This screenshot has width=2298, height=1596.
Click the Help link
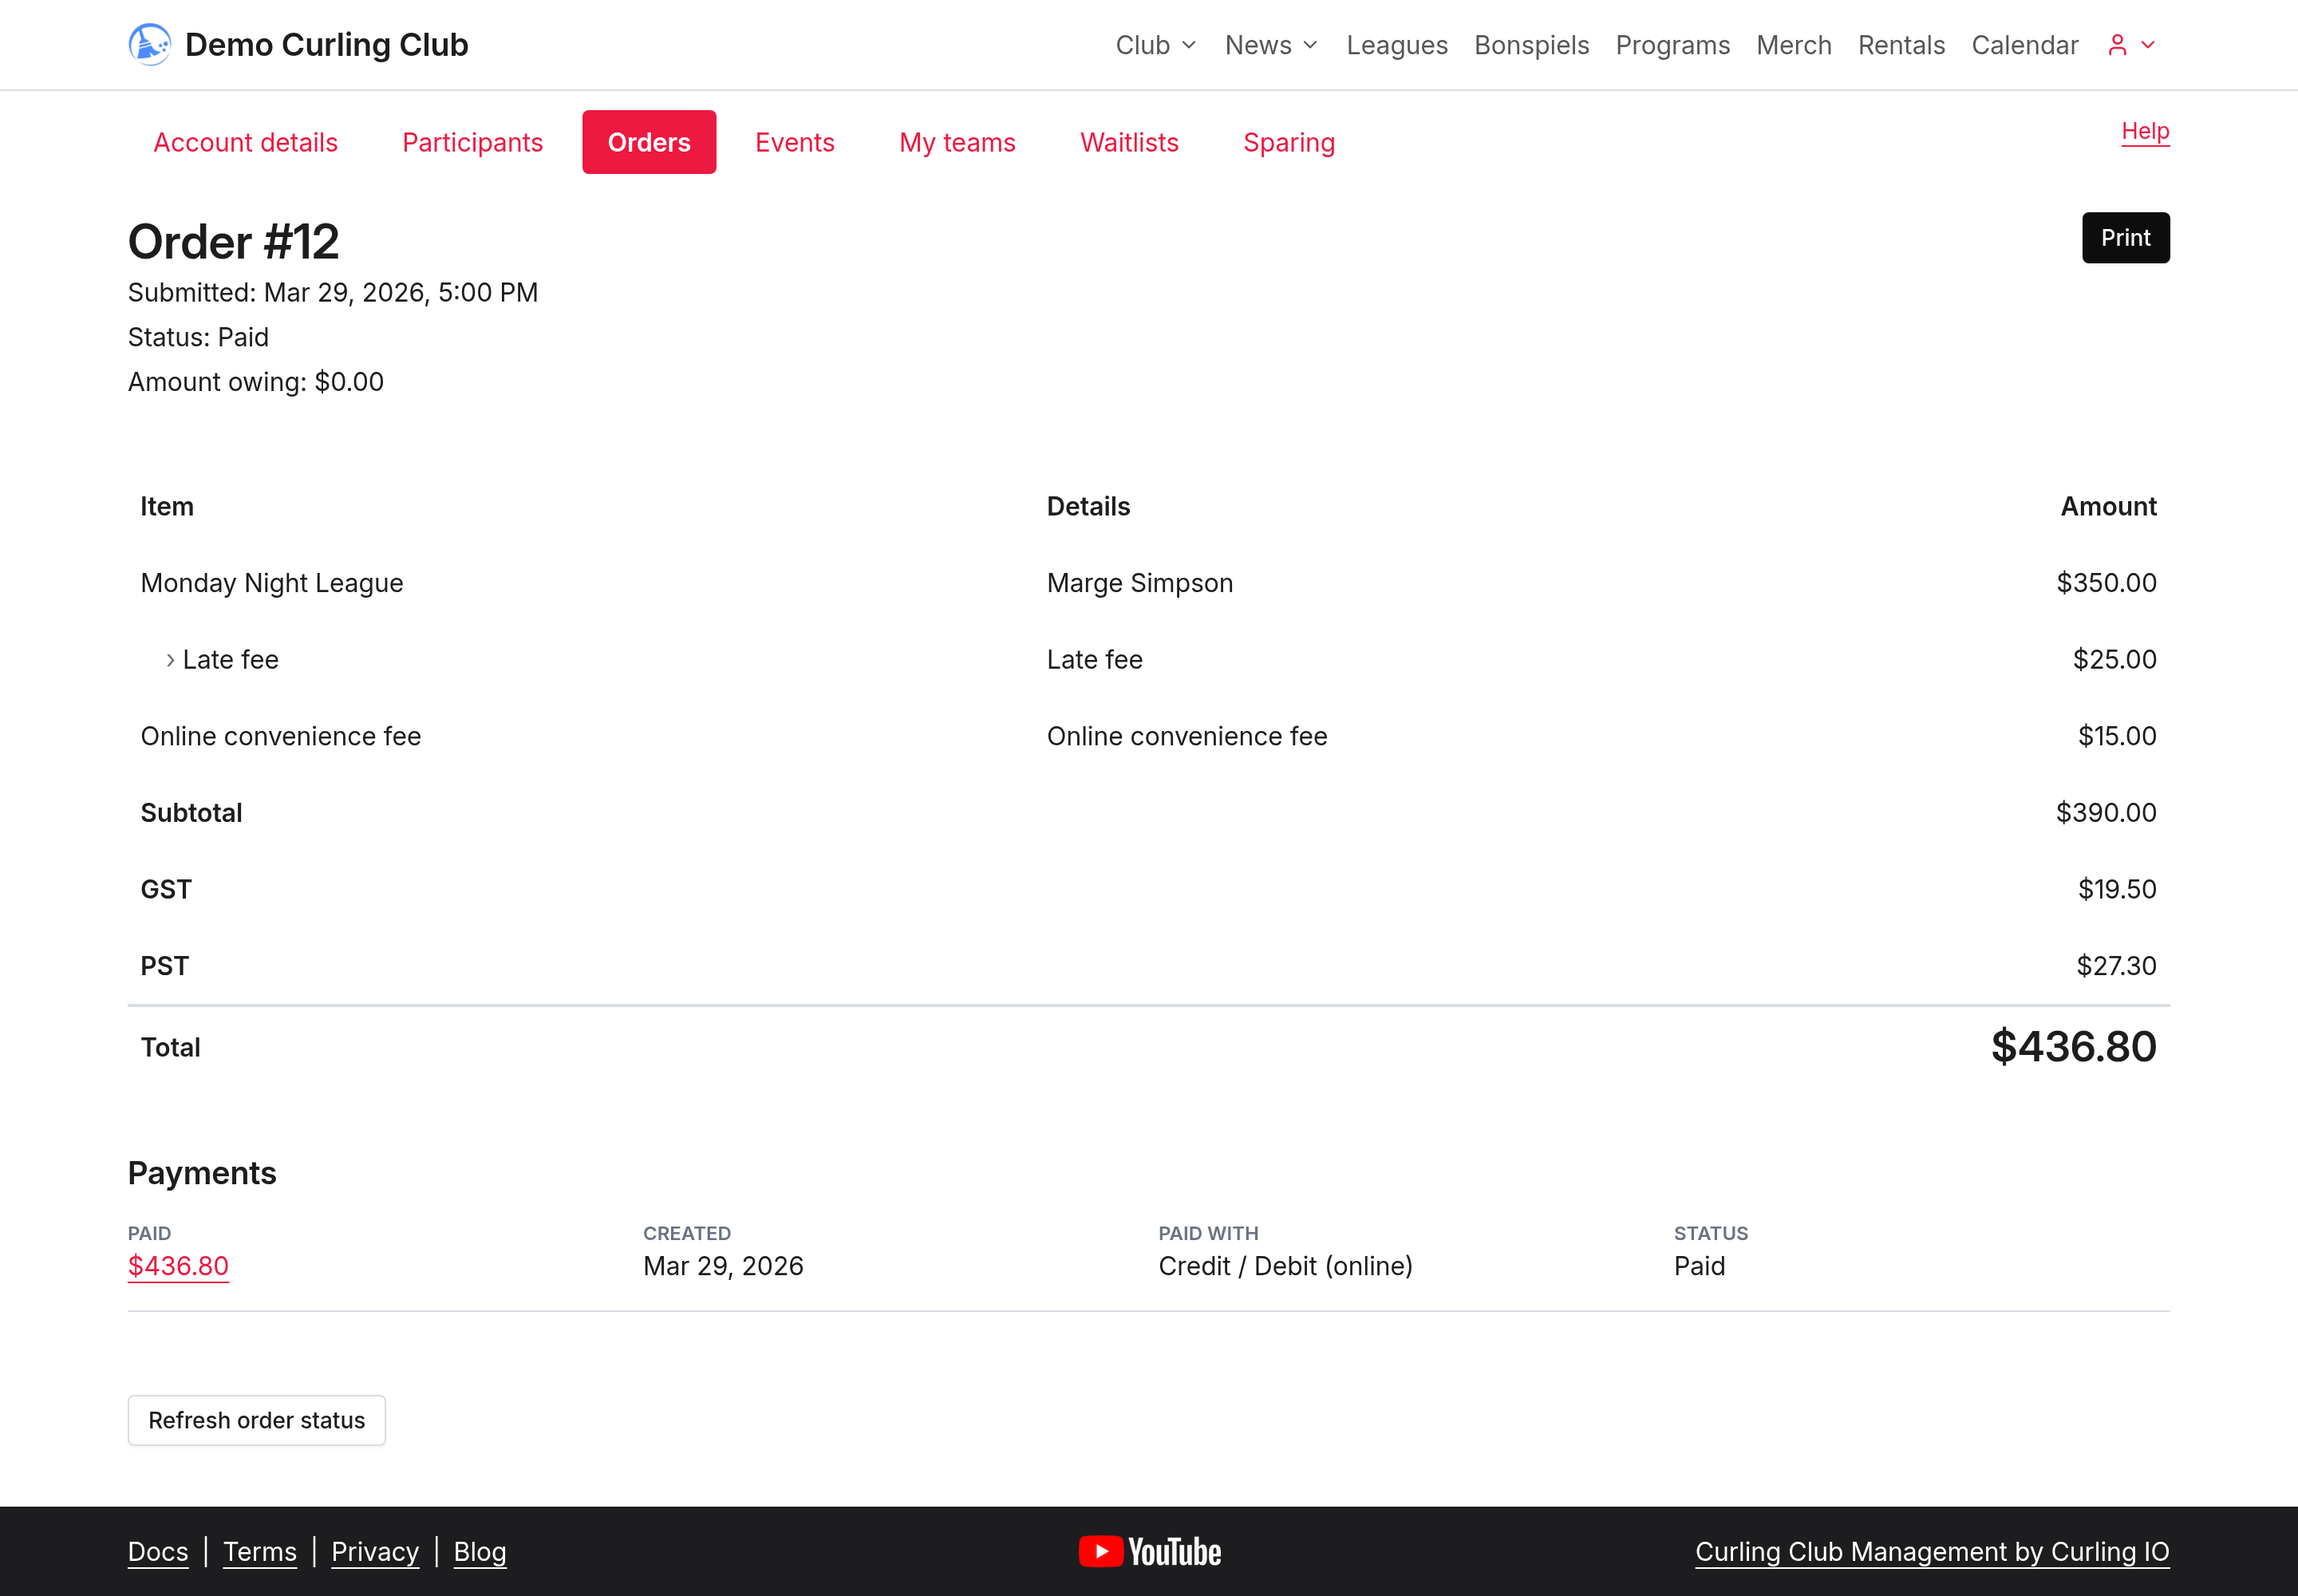coord(2145,131)
